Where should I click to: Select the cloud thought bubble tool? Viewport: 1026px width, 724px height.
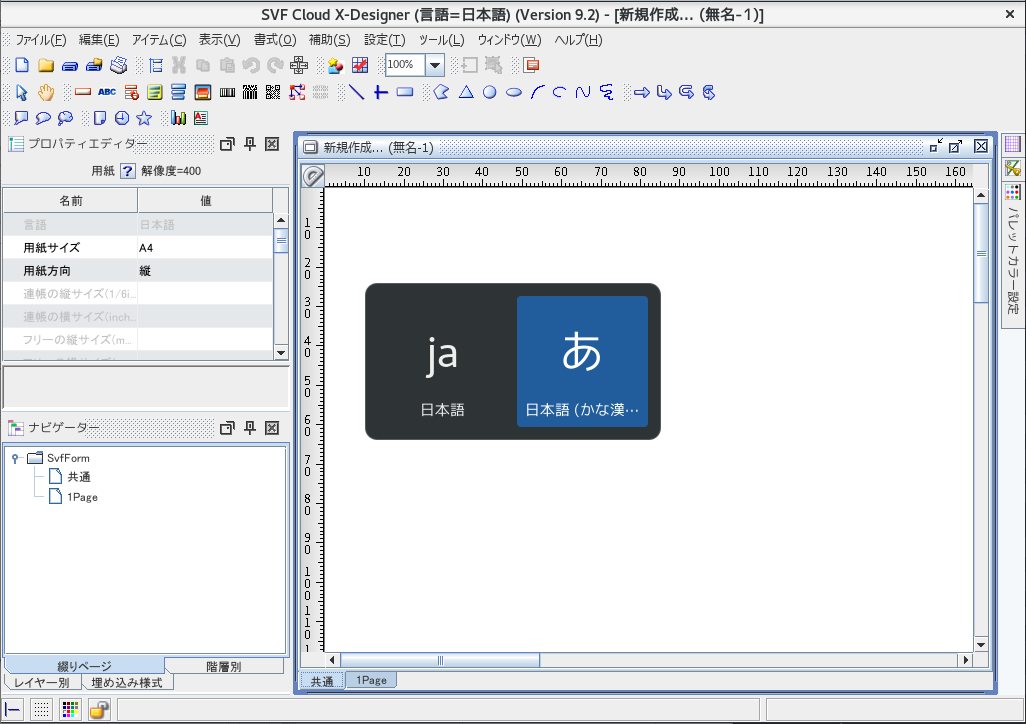pyautogui.click(x=65, y=118)
